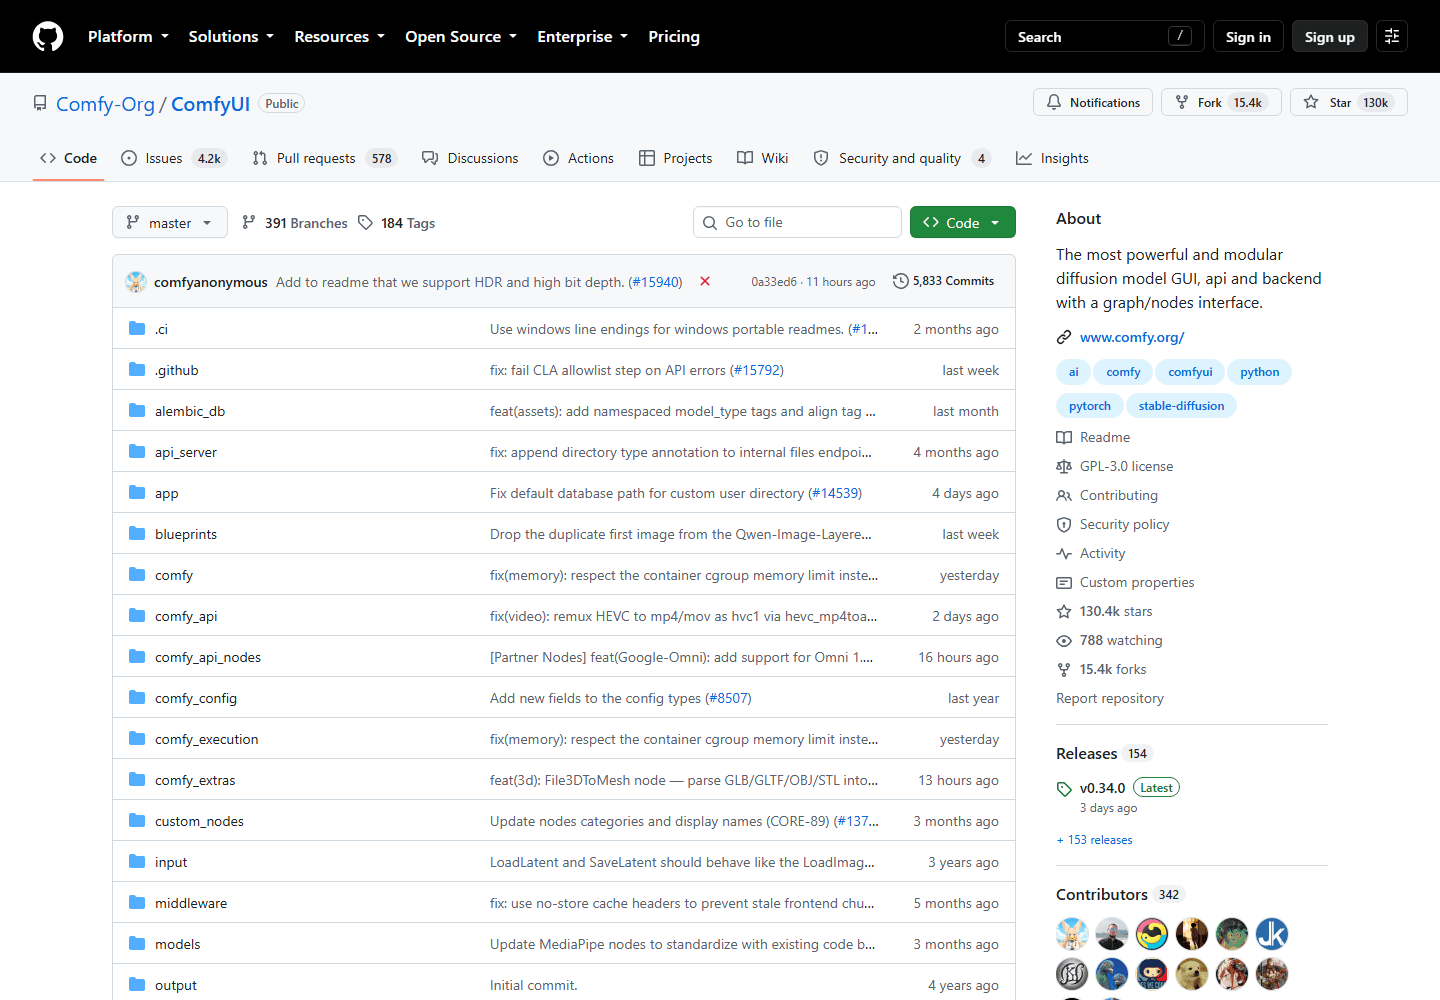
Task: Switch to the Projects tab
Action: coord(676,158)
